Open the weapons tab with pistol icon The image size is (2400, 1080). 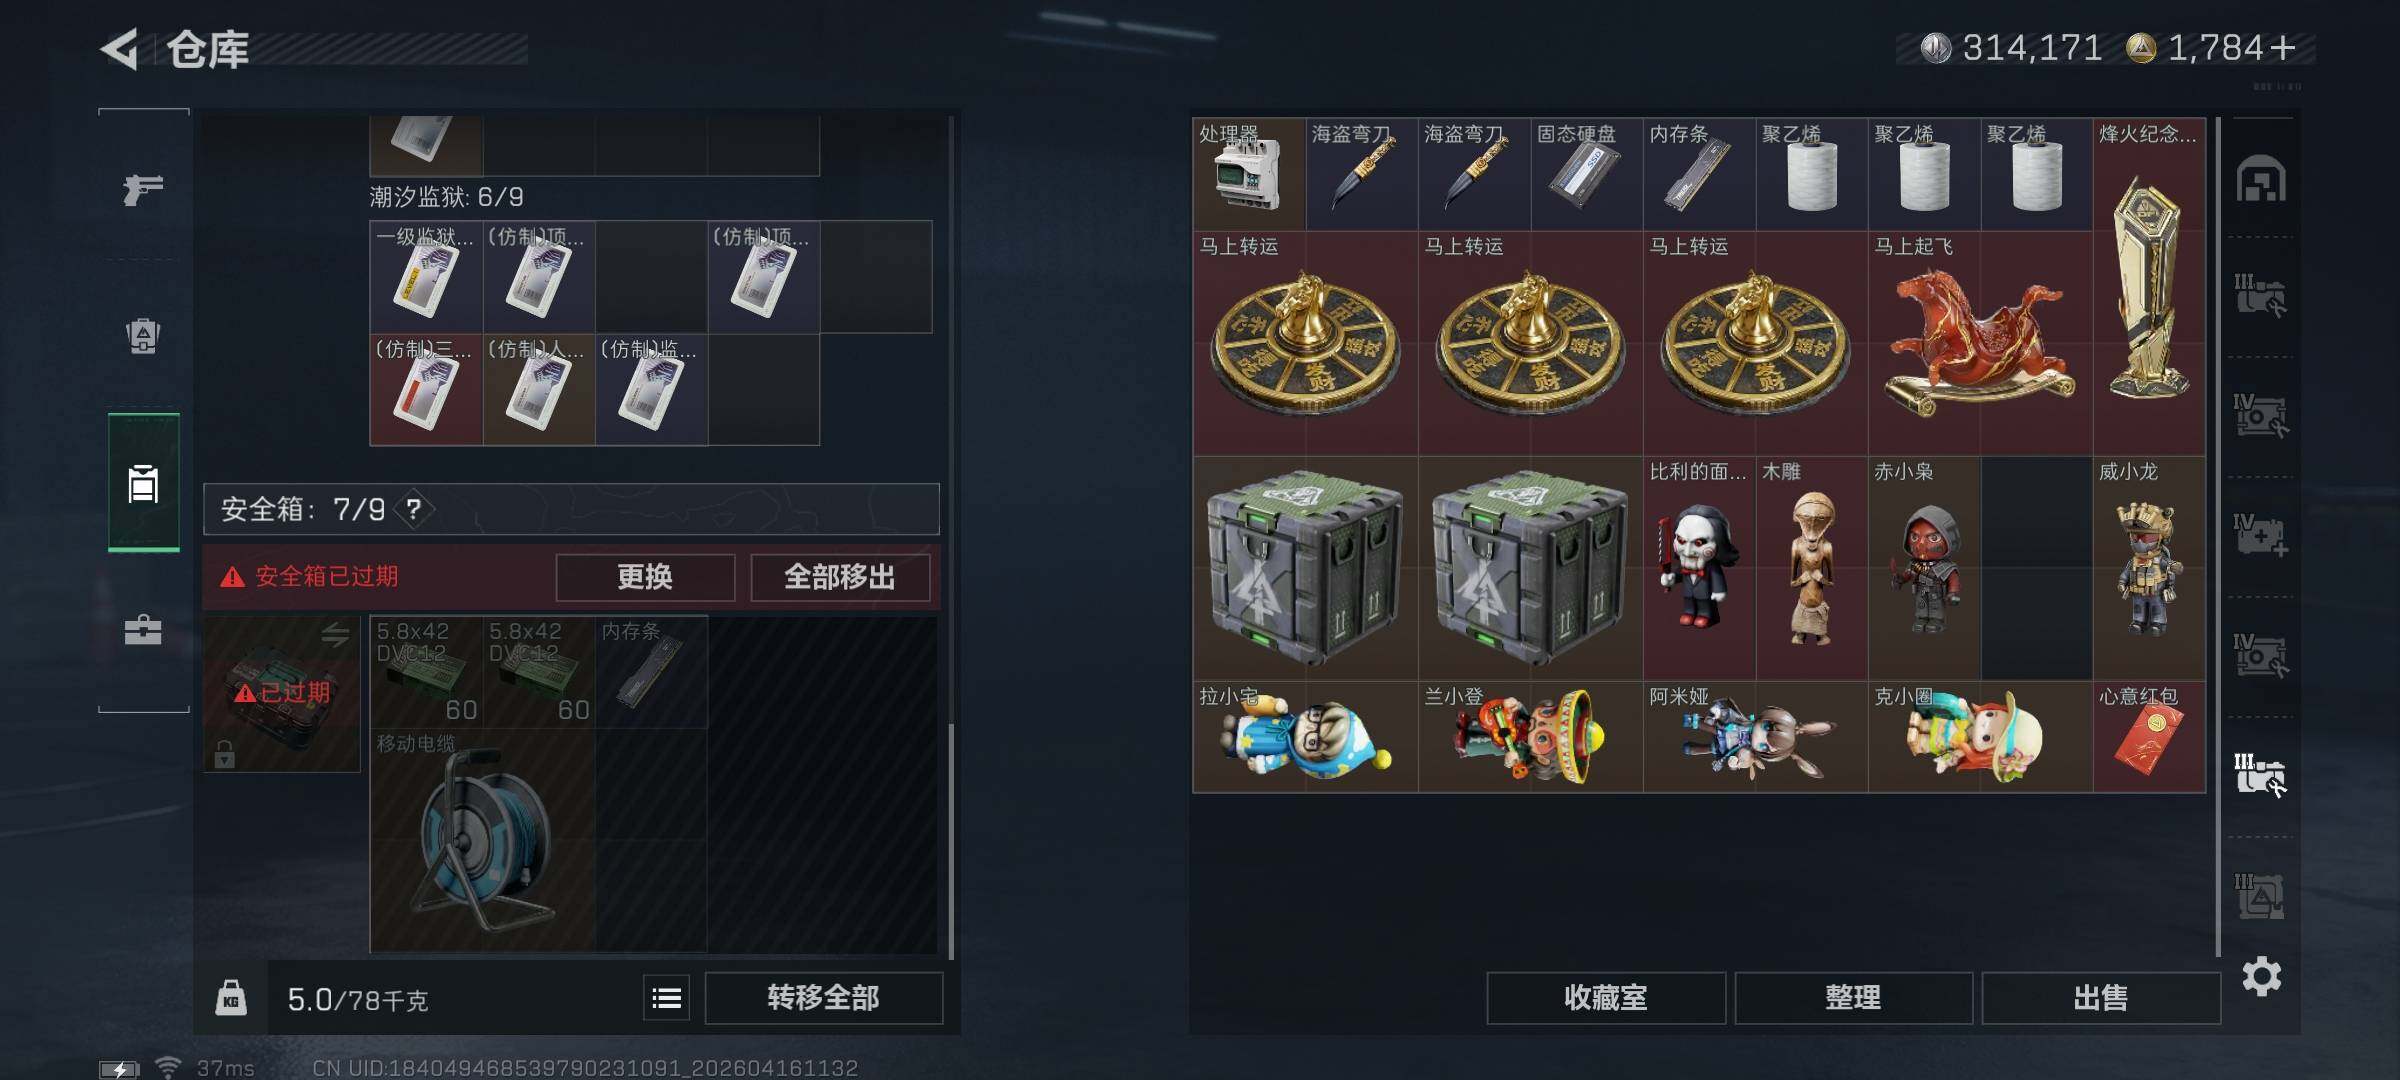tap(143, 188)
